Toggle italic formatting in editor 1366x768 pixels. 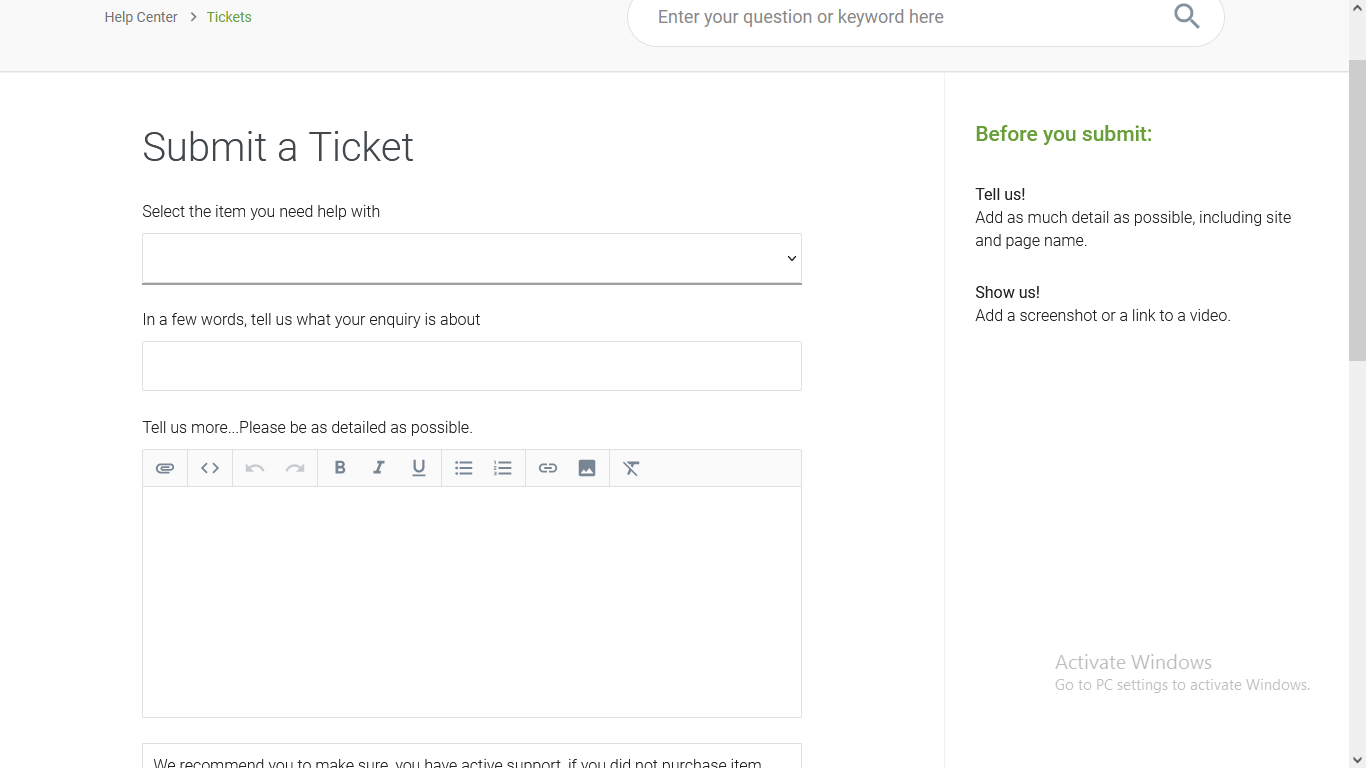tap(379, 468)
